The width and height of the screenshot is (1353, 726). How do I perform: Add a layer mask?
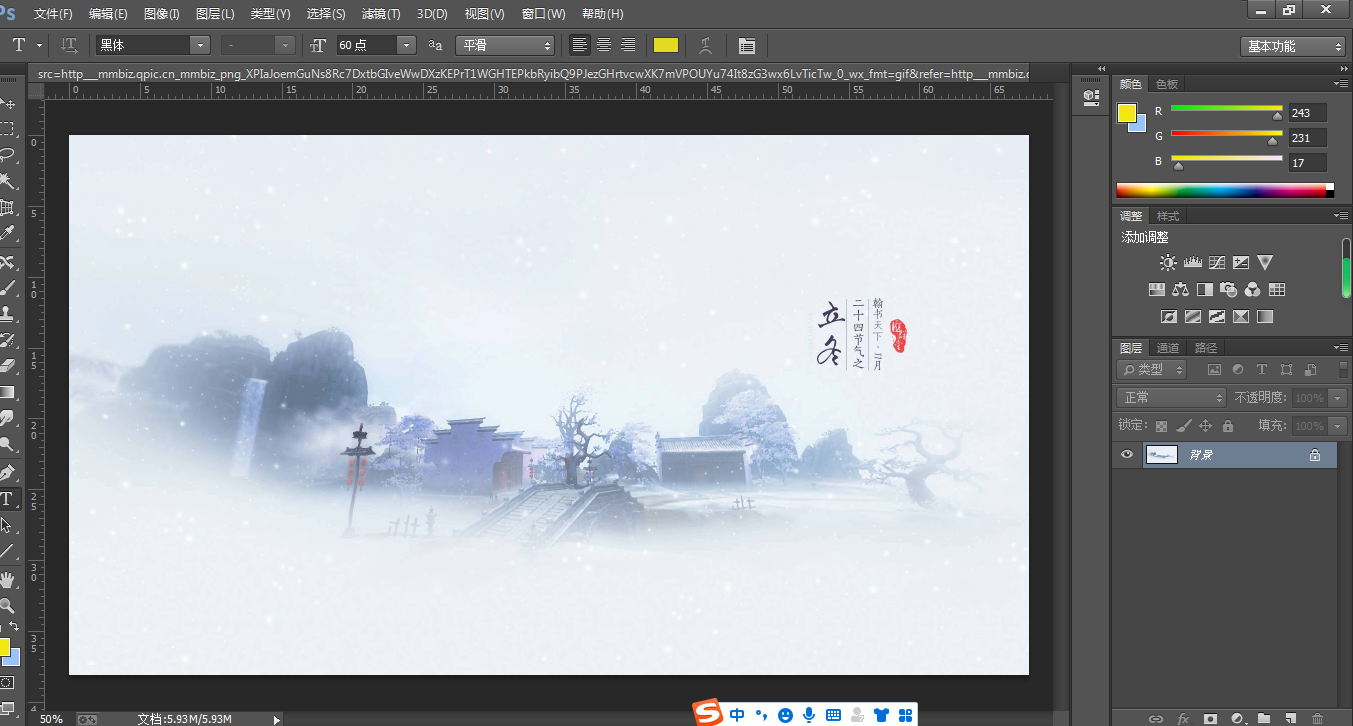coord(1210,718)
